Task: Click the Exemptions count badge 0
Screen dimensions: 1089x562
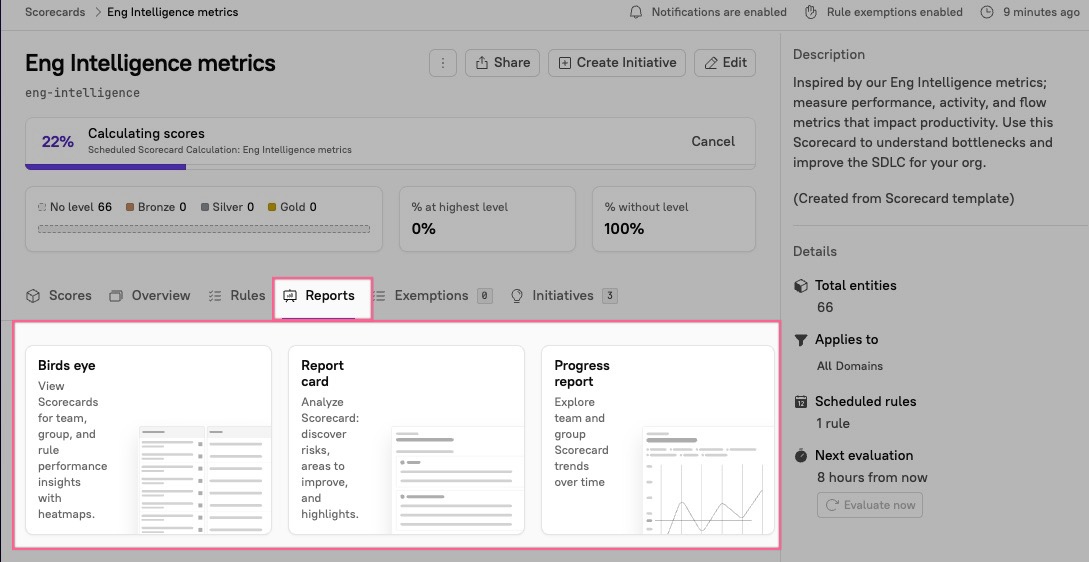Action: (x=485, y=296)
